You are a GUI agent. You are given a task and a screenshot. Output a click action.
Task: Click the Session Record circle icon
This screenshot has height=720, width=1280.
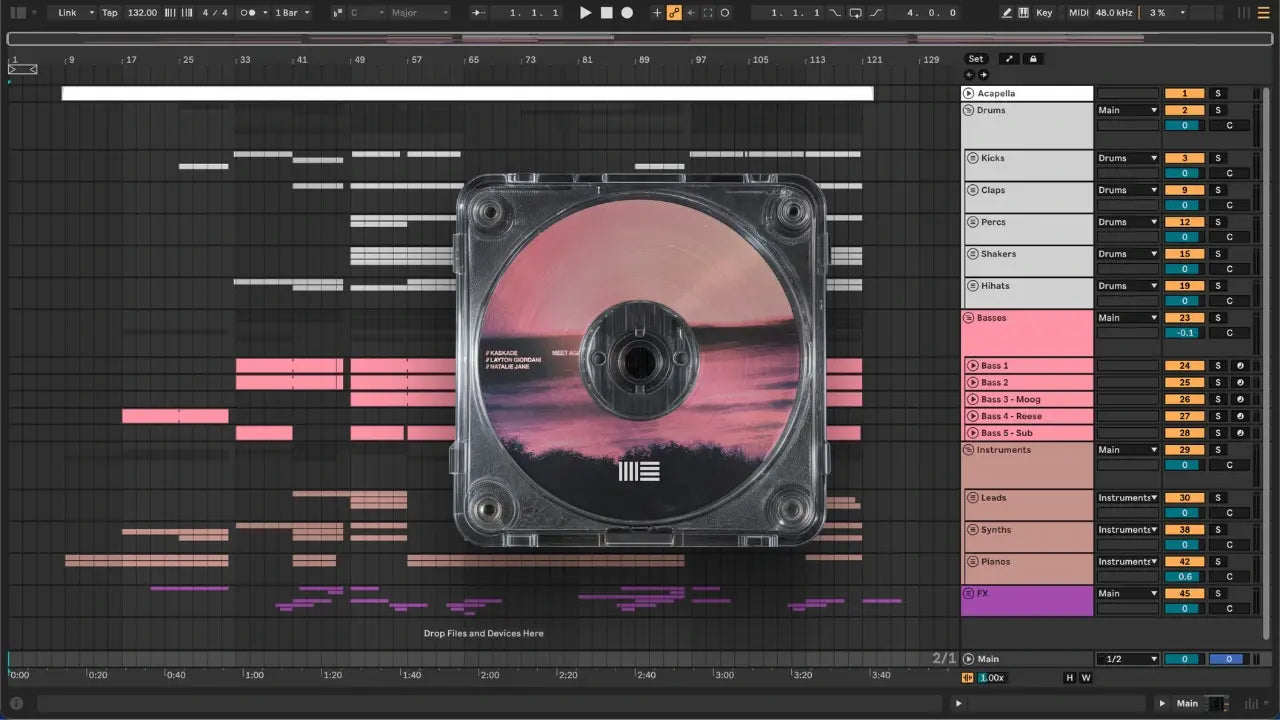pyautogui.click(x=725, y=13)
